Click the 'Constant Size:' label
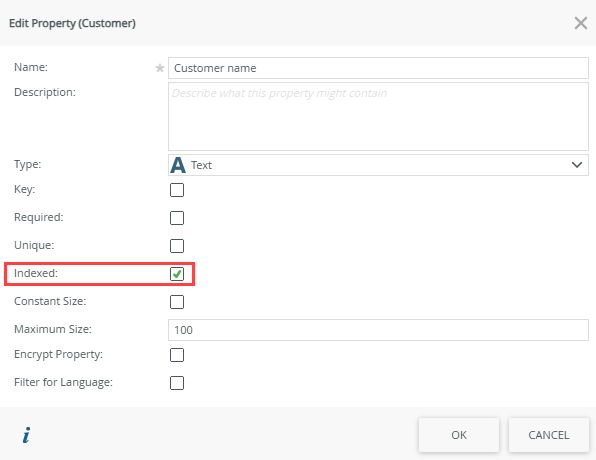The height and width of the screenshot is (460, 596). point(50,301)
